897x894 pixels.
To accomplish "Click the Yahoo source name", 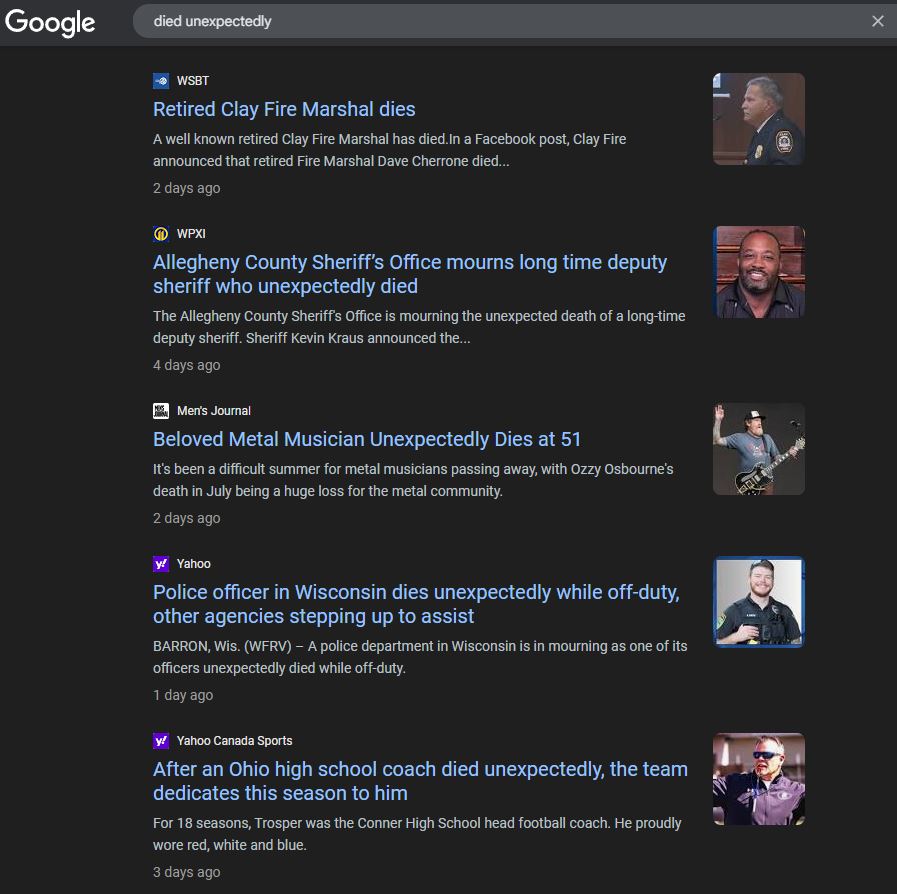I will [193, 563].
